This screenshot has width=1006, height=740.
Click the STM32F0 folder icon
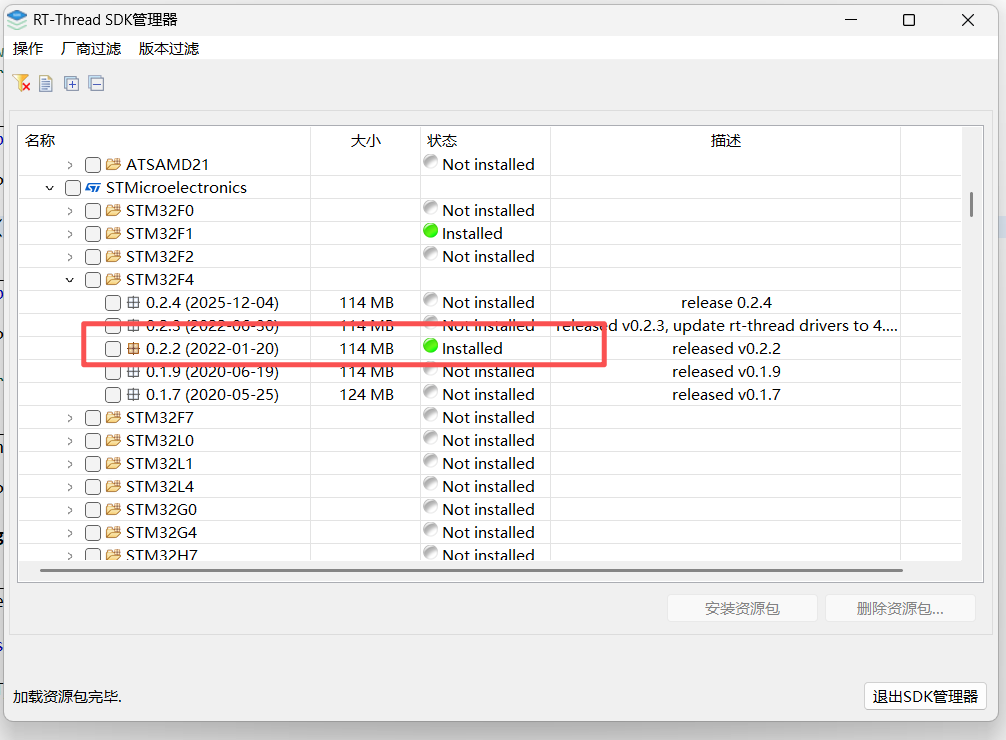pos(114,211)
